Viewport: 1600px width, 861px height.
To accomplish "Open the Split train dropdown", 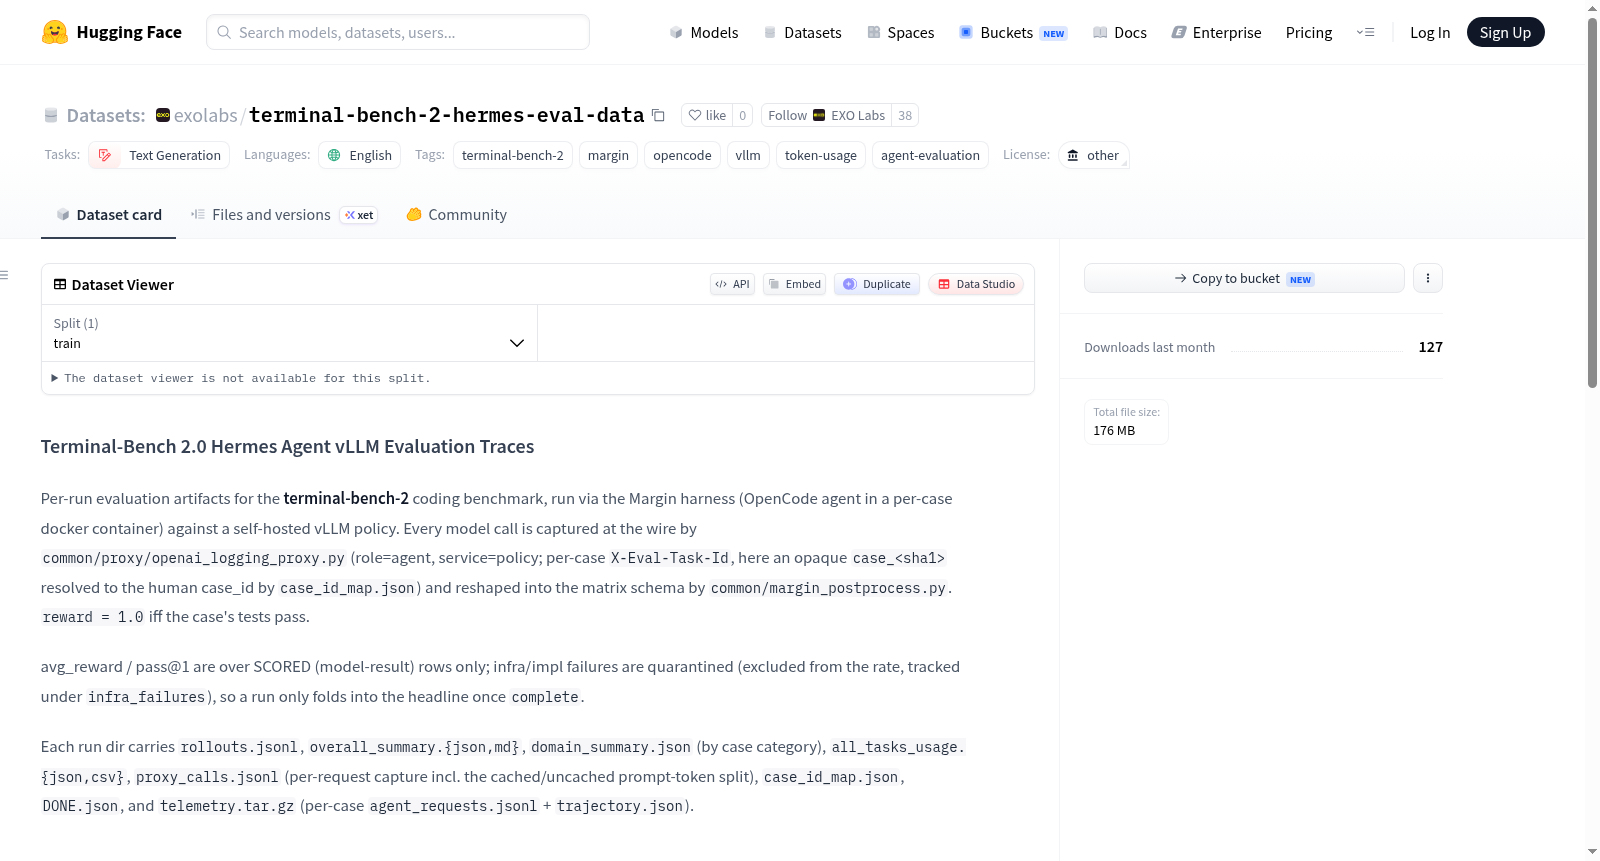I will 289,333.
